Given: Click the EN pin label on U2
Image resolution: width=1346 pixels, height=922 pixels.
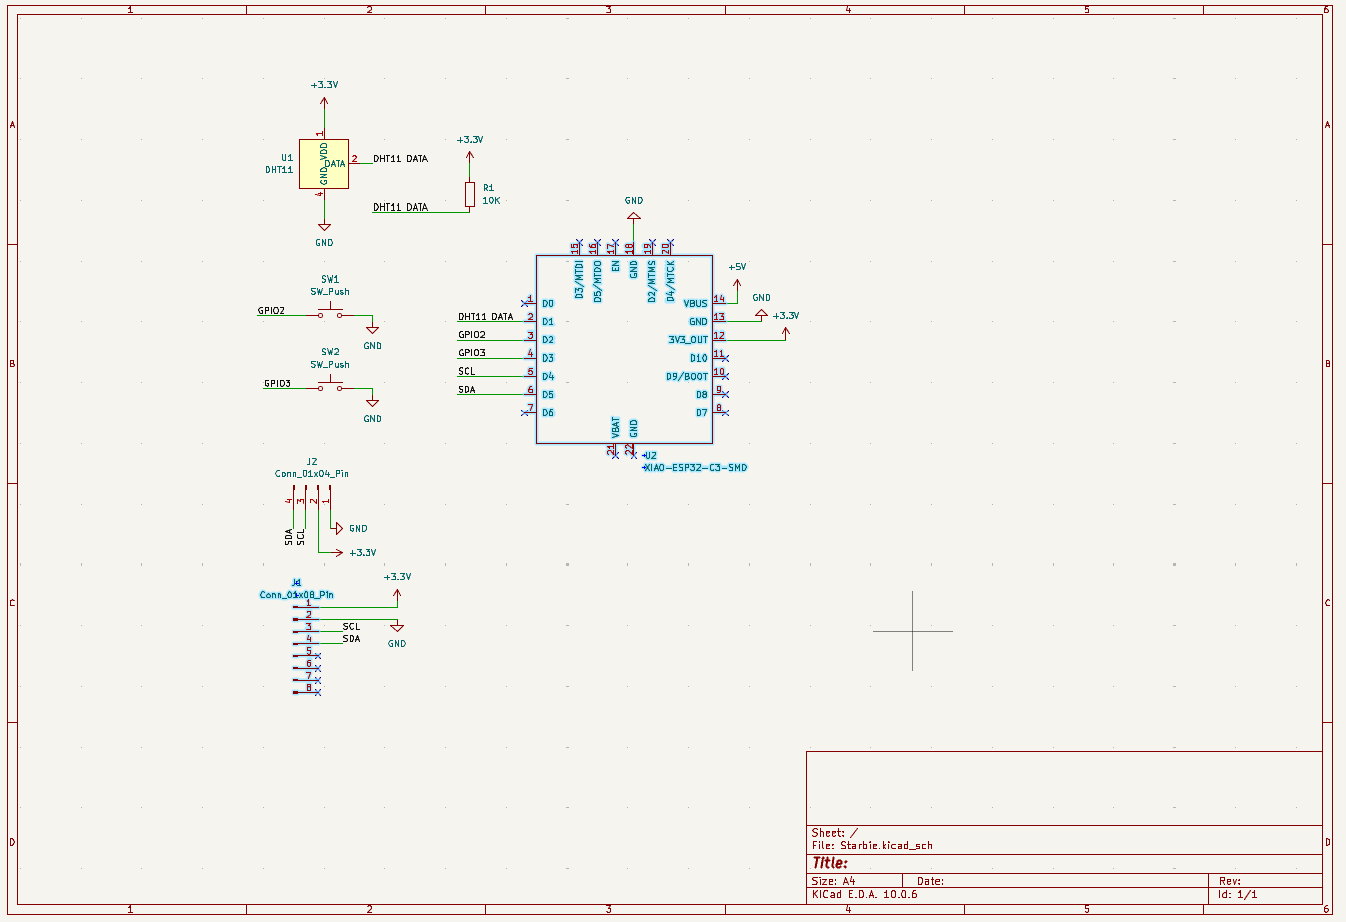Looking at the screenshot, I should (x=616, y=266).
